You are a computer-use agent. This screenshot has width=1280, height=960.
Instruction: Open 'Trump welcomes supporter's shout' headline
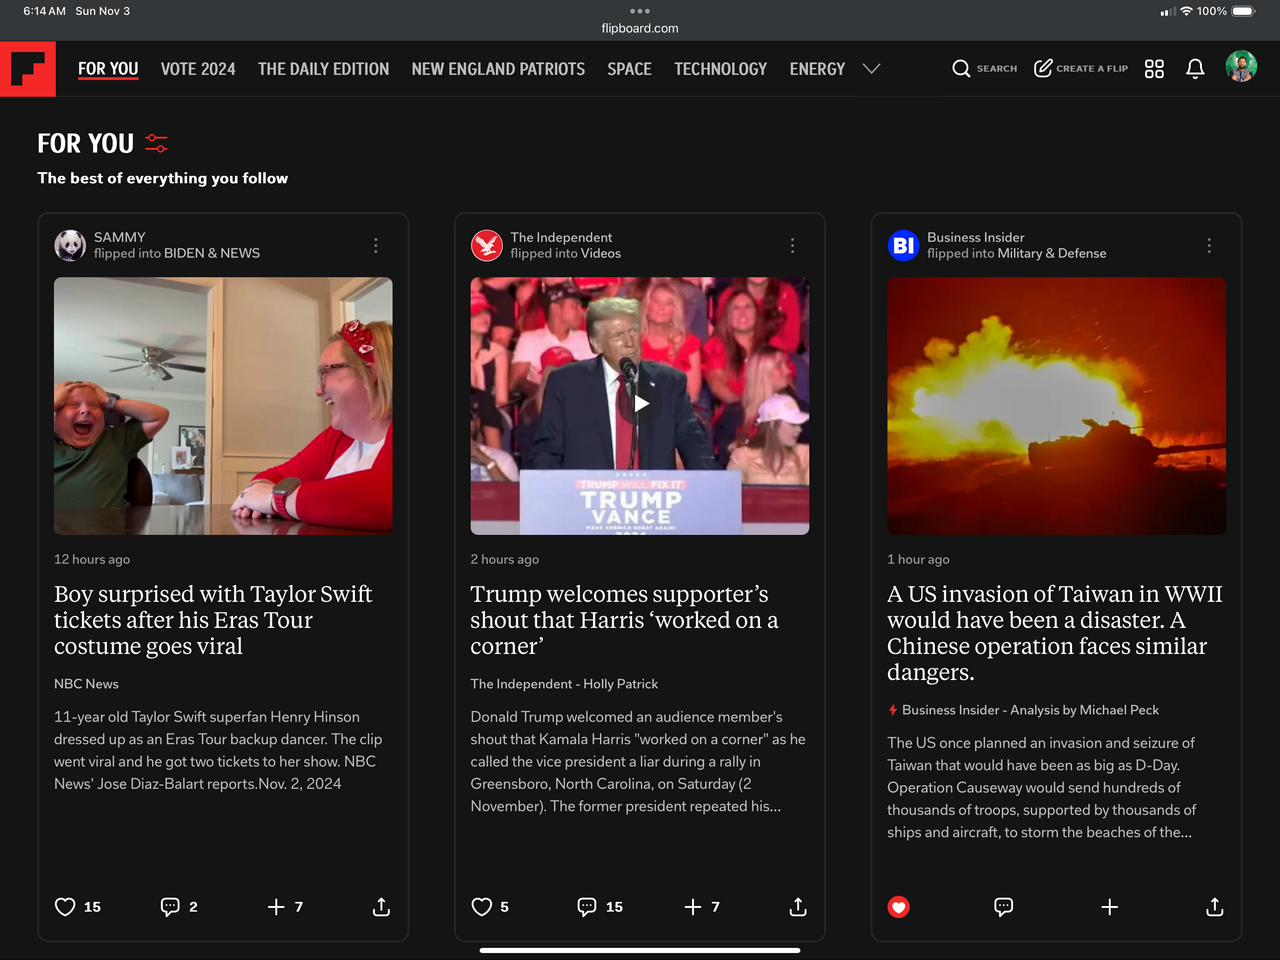624,620
